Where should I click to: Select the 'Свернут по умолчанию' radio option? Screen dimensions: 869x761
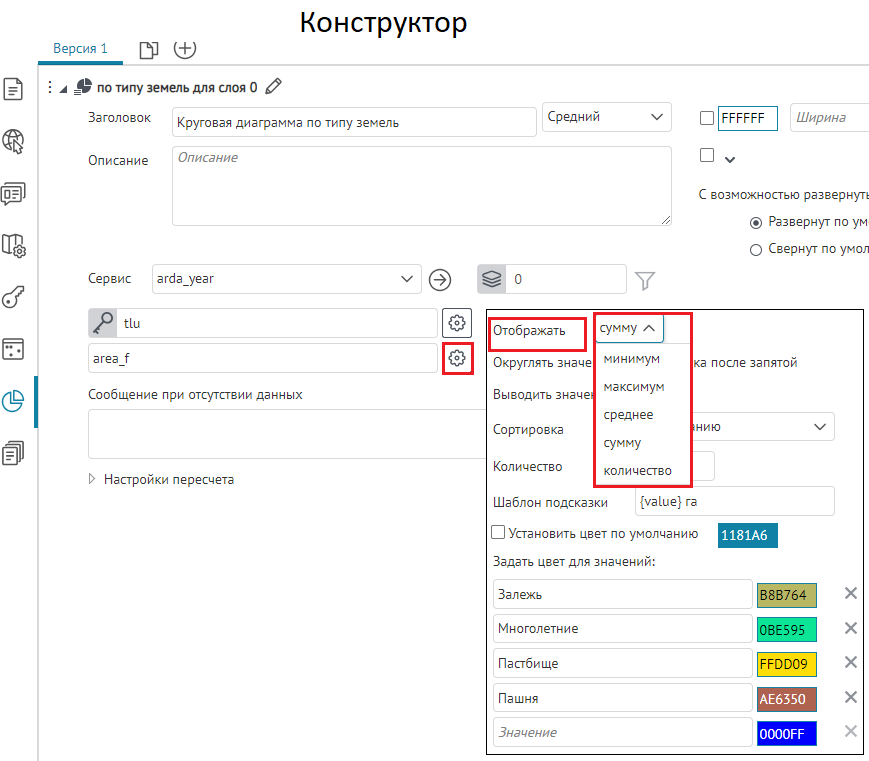[756, 249]
